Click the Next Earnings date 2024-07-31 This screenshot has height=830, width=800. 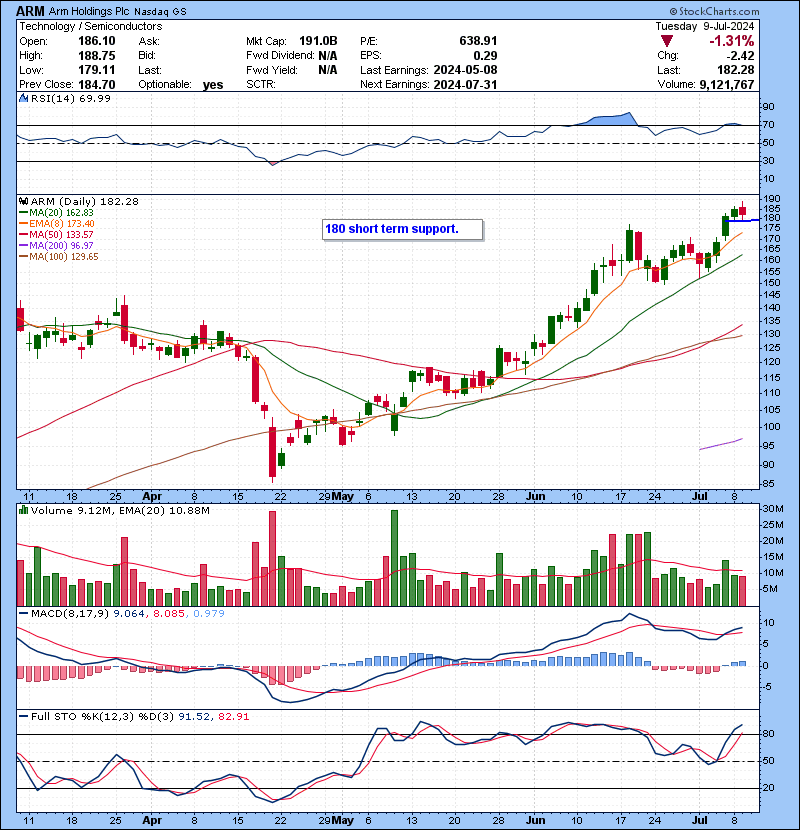[x=465, y=84]
